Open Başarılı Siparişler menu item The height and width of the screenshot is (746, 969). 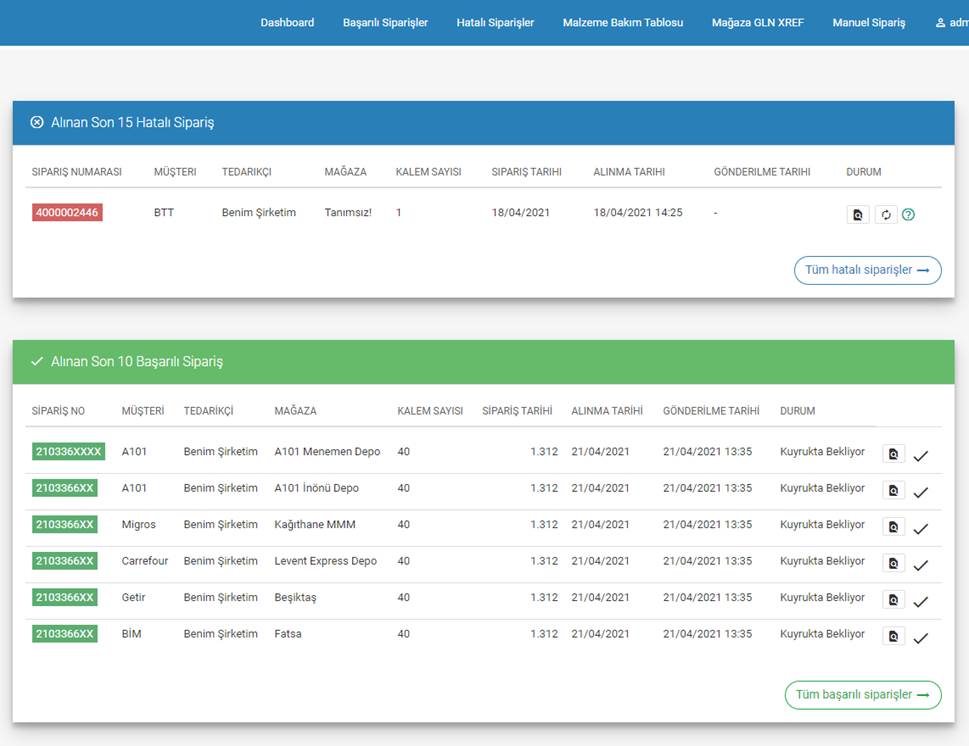point(385,23)
